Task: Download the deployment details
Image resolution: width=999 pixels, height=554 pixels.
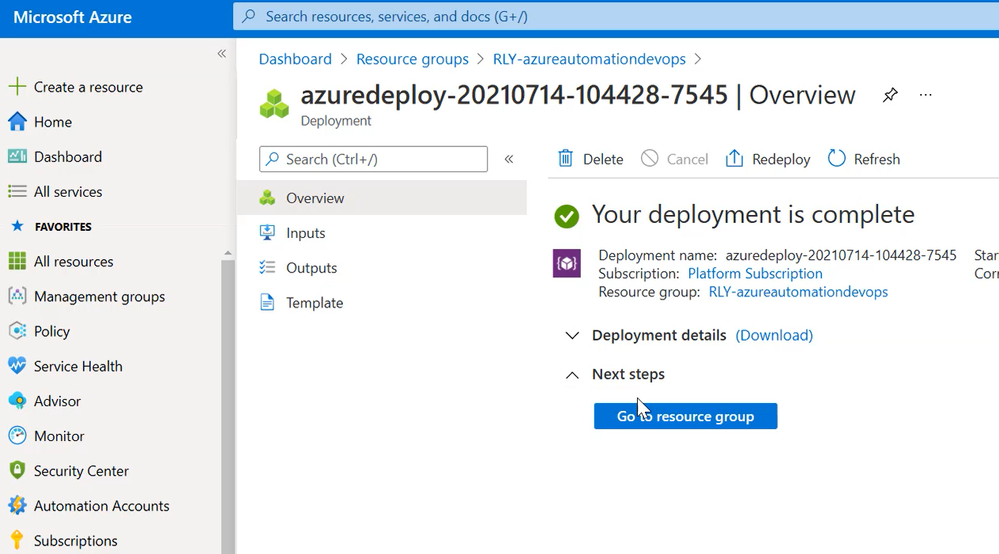Action: [774, 335]
